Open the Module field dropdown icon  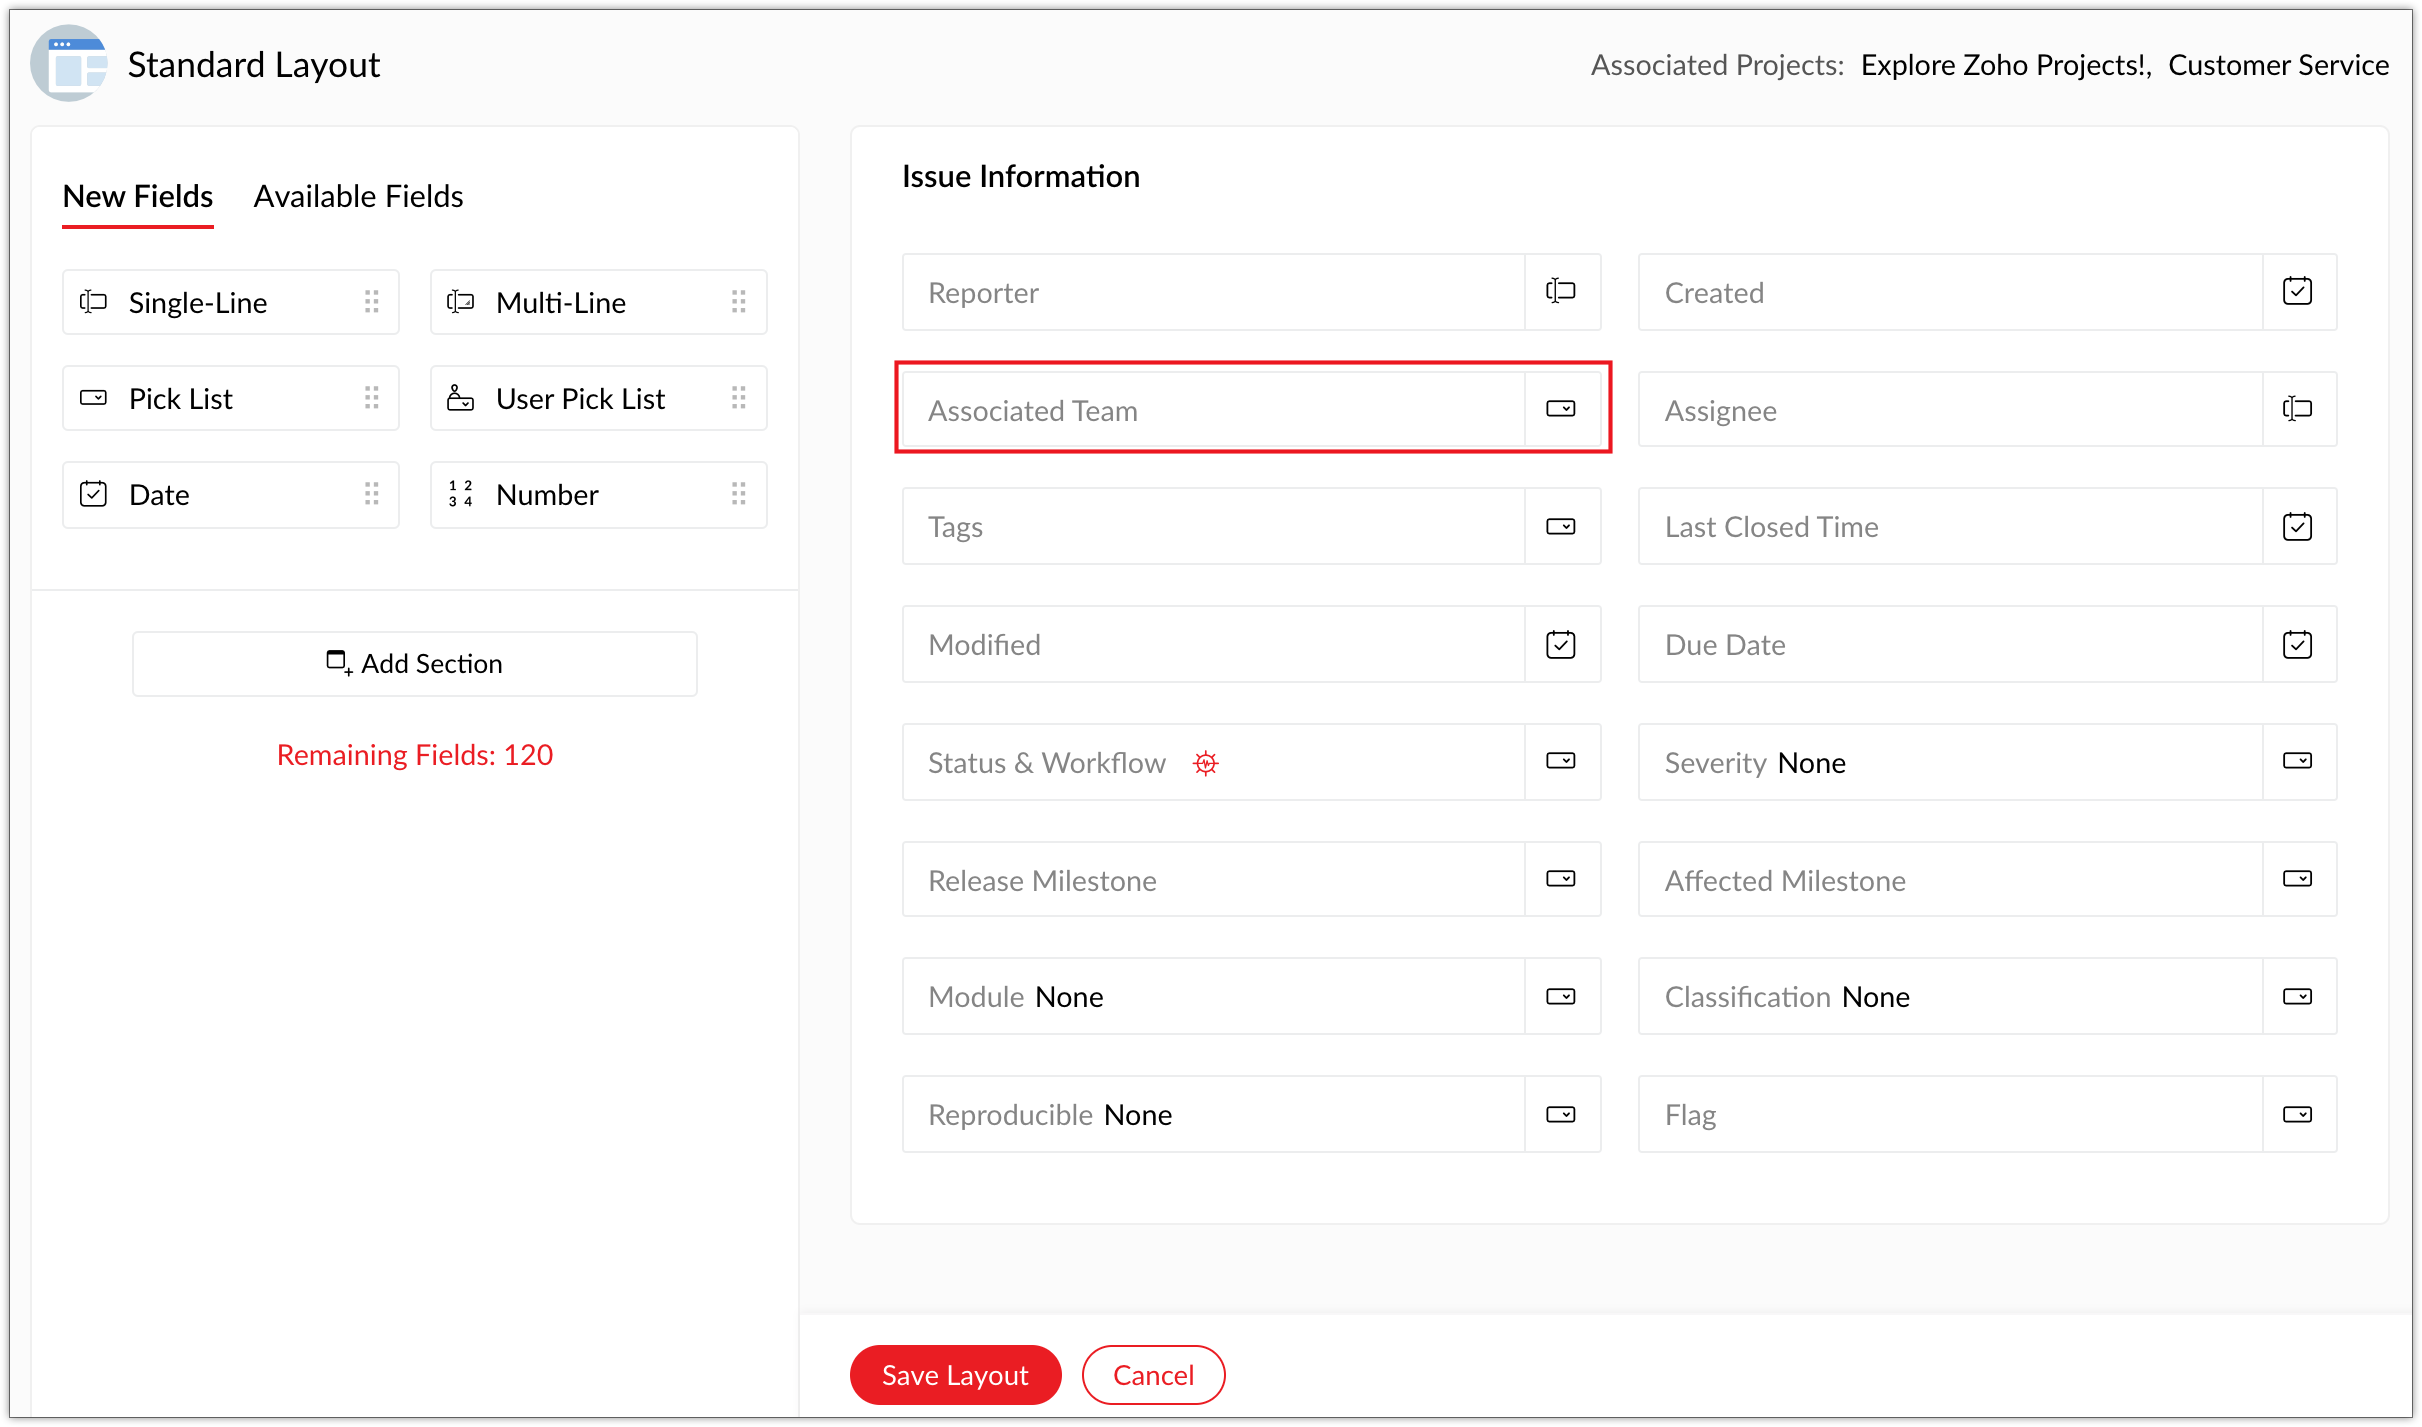coord(1560,997)
